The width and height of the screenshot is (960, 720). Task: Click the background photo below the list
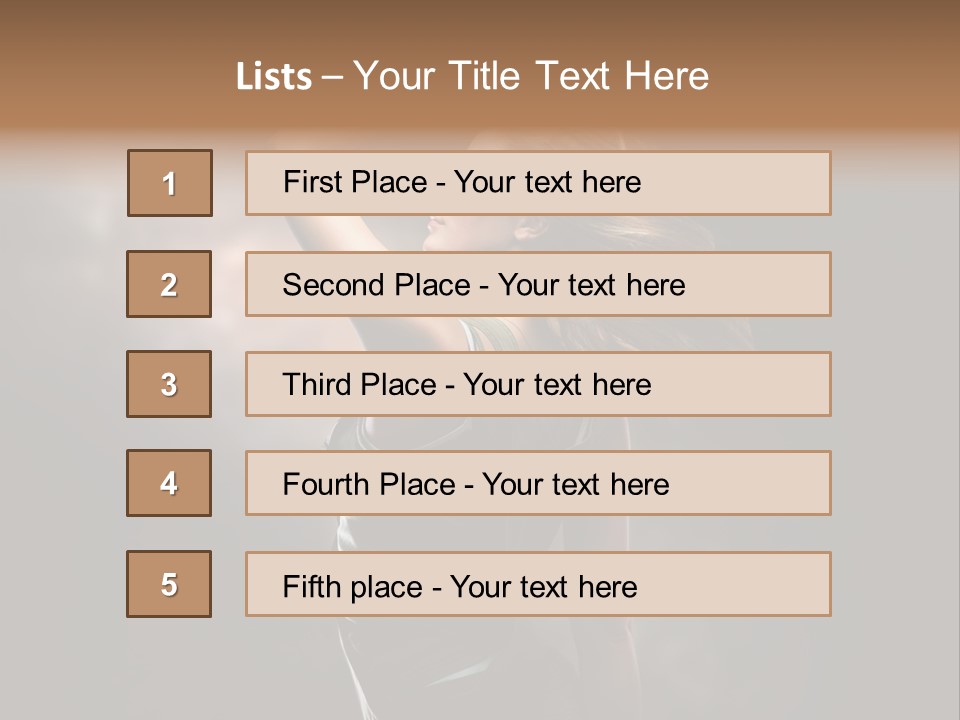pos(480,670)
